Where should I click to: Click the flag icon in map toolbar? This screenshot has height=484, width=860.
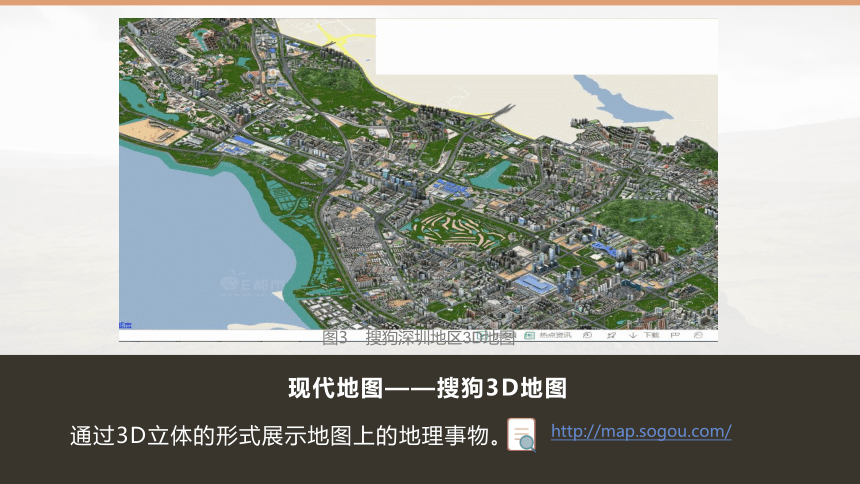click(x=675, y=335)
